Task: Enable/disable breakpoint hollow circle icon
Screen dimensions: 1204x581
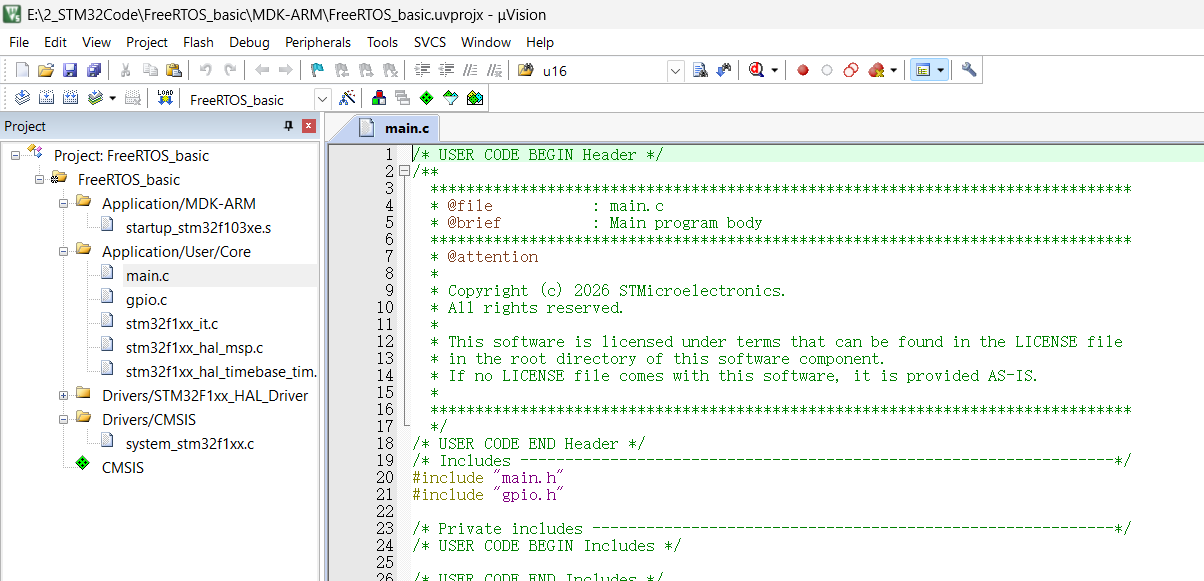Action: pos(827,70)
